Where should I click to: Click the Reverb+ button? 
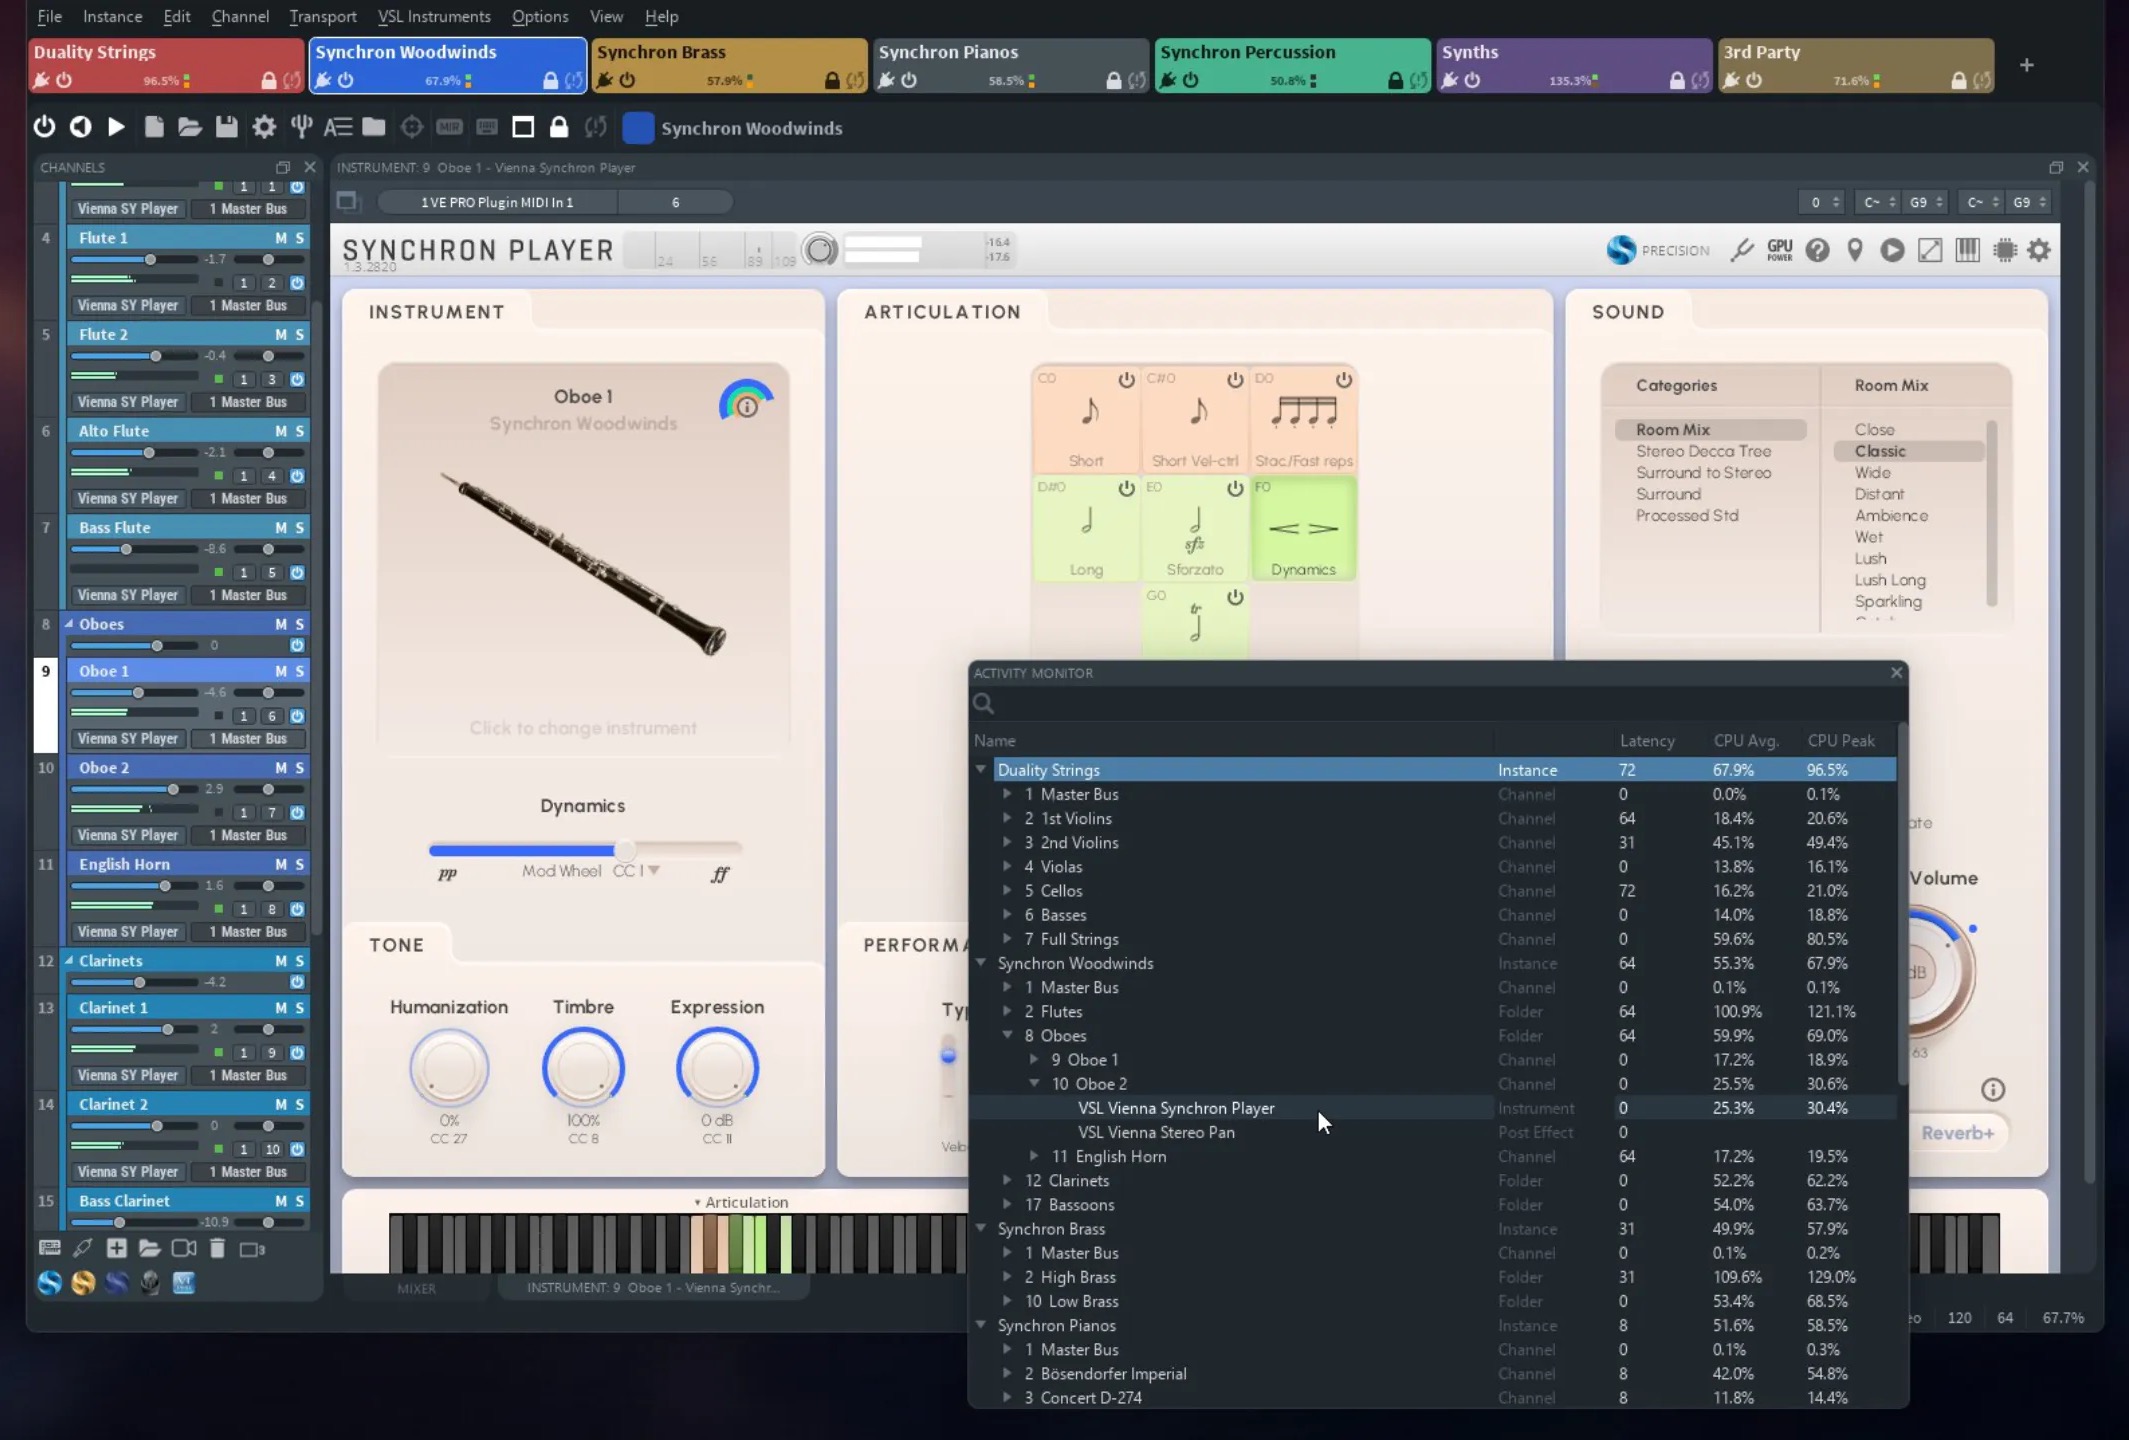pos(1957,1133)
